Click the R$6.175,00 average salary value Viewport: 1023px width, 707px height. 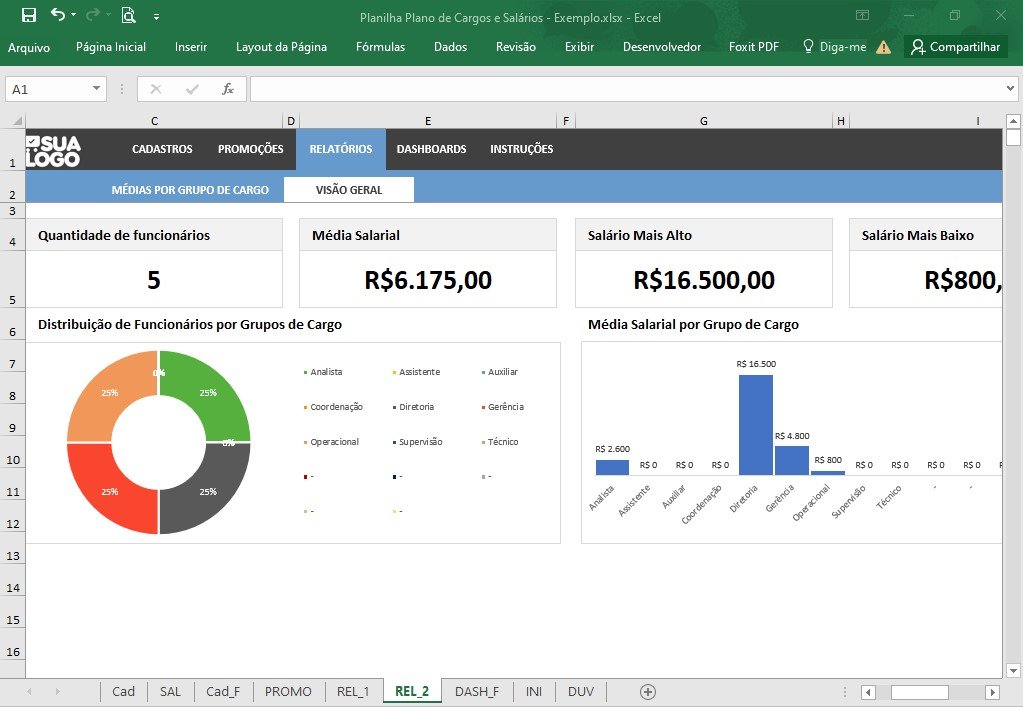tap(428, 280)
